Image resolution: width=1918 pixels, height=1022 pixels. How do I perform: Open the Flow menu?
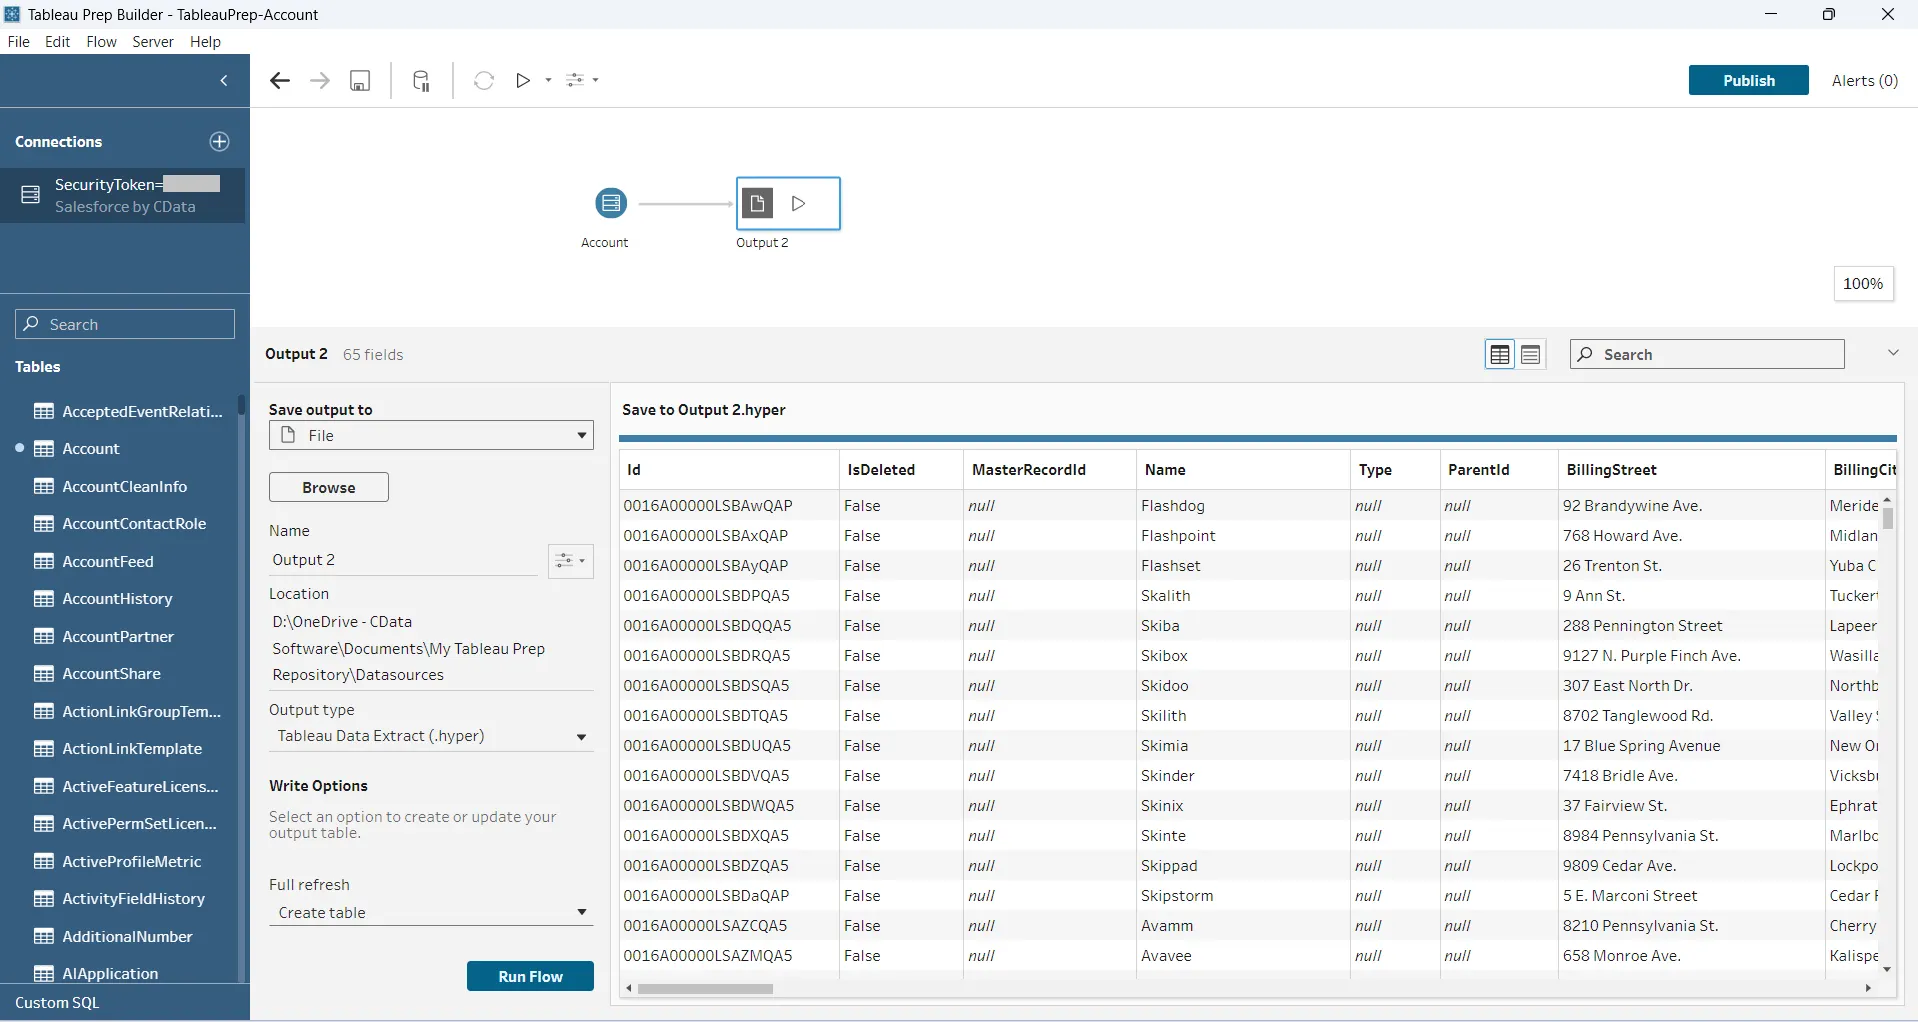point(101,42)
